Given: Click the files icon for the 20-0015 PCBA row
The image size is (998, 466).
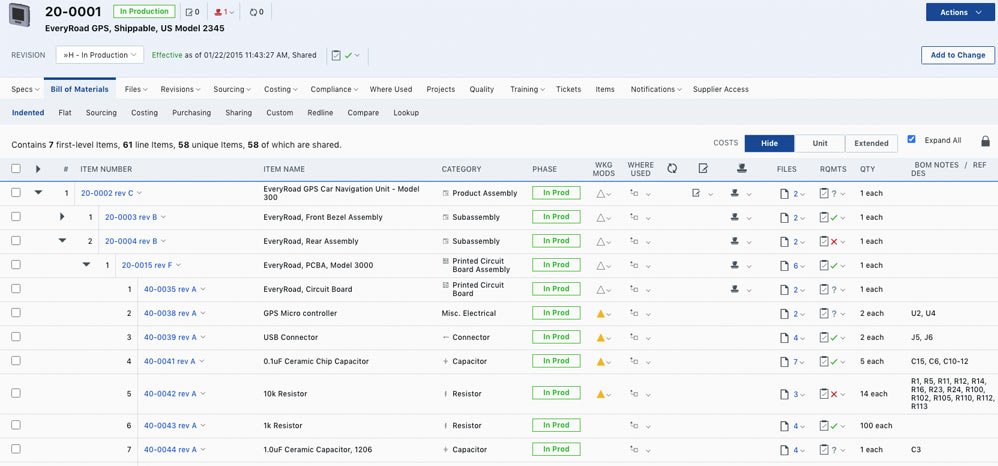Looking at the screenshot, I should [785, 265].
